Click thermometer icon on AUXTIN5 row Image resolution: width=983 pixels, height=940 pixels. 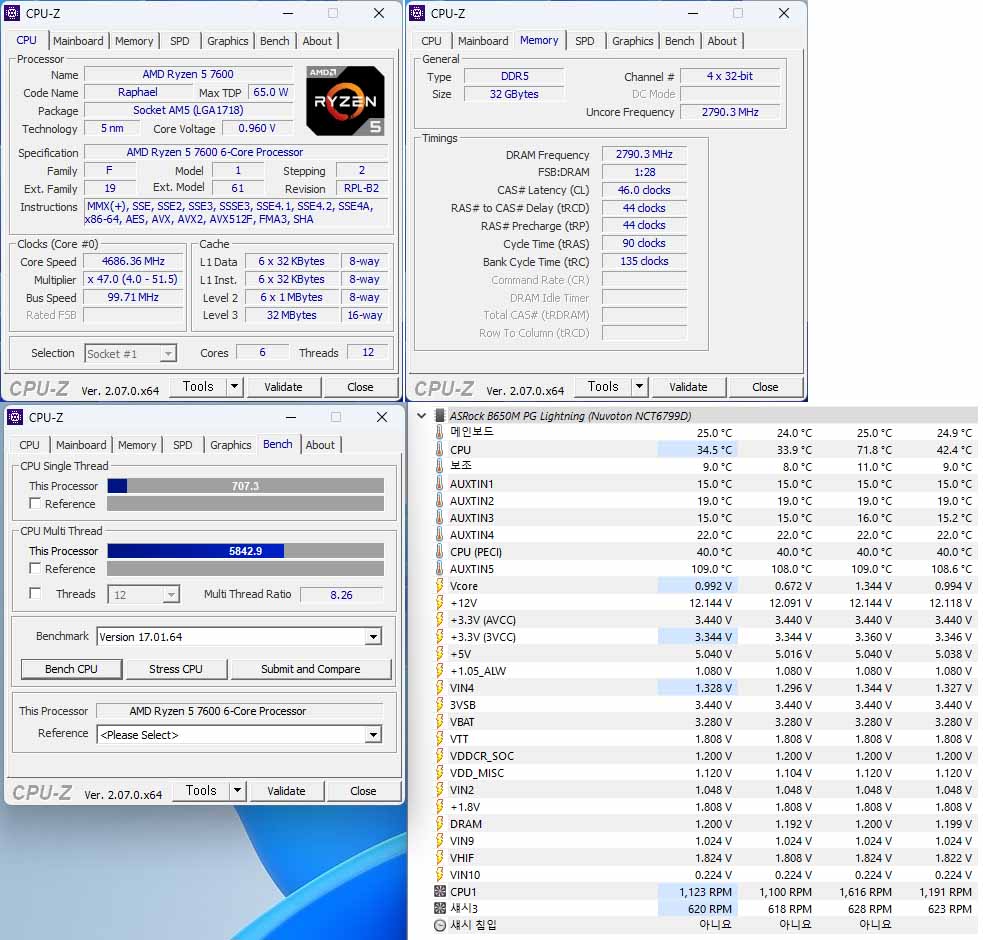[439, 569]
